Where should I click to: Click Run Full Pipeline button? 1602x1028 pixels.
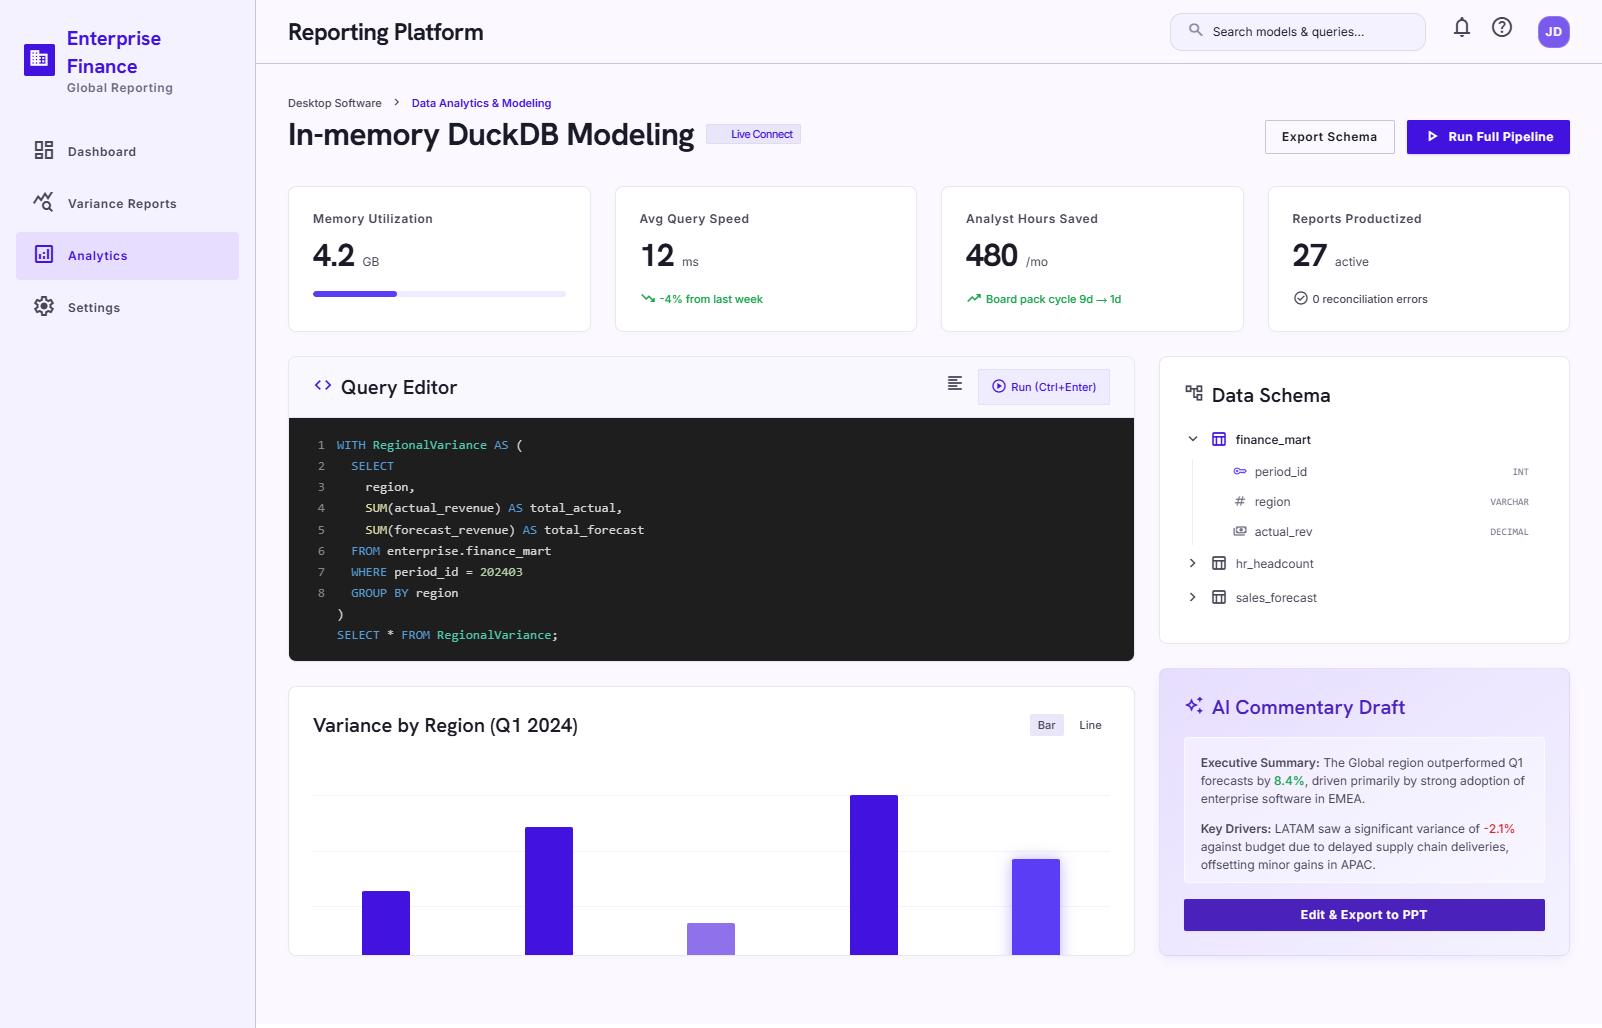tap(1488, 137)
